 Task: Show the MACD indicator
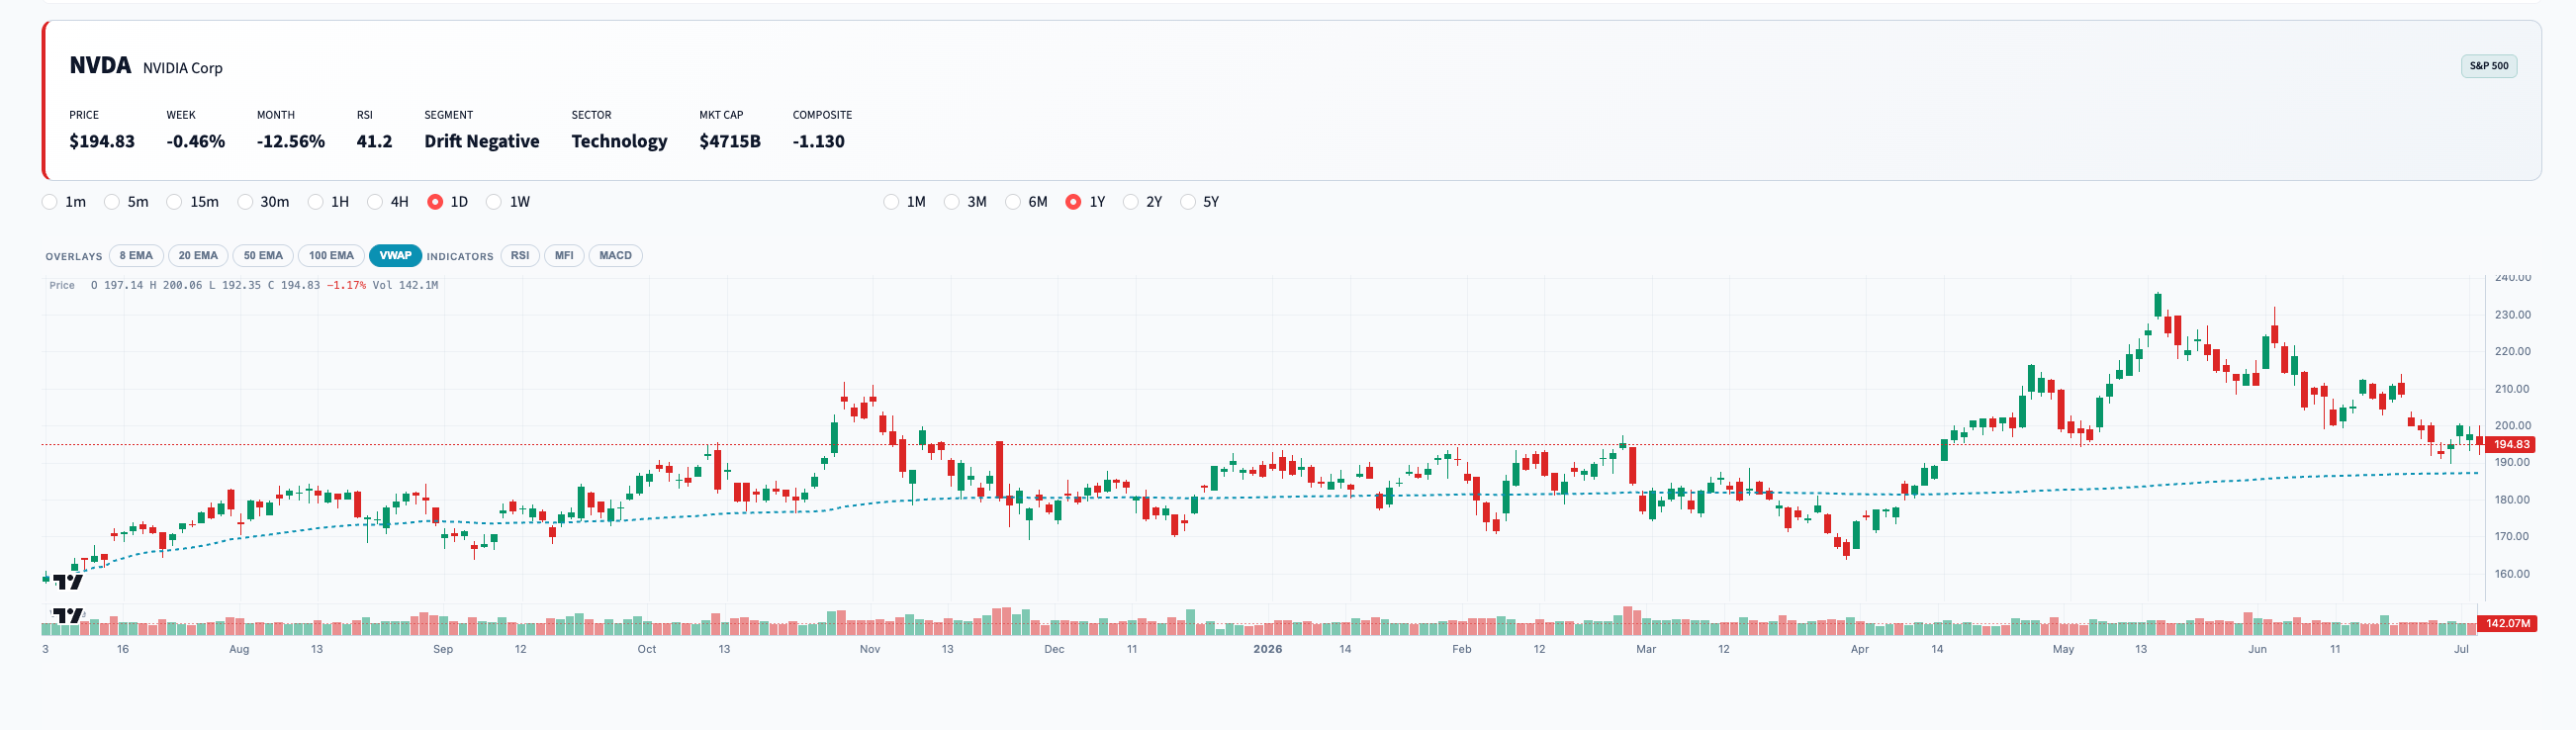pyautogui.click(x=615, y=256)
